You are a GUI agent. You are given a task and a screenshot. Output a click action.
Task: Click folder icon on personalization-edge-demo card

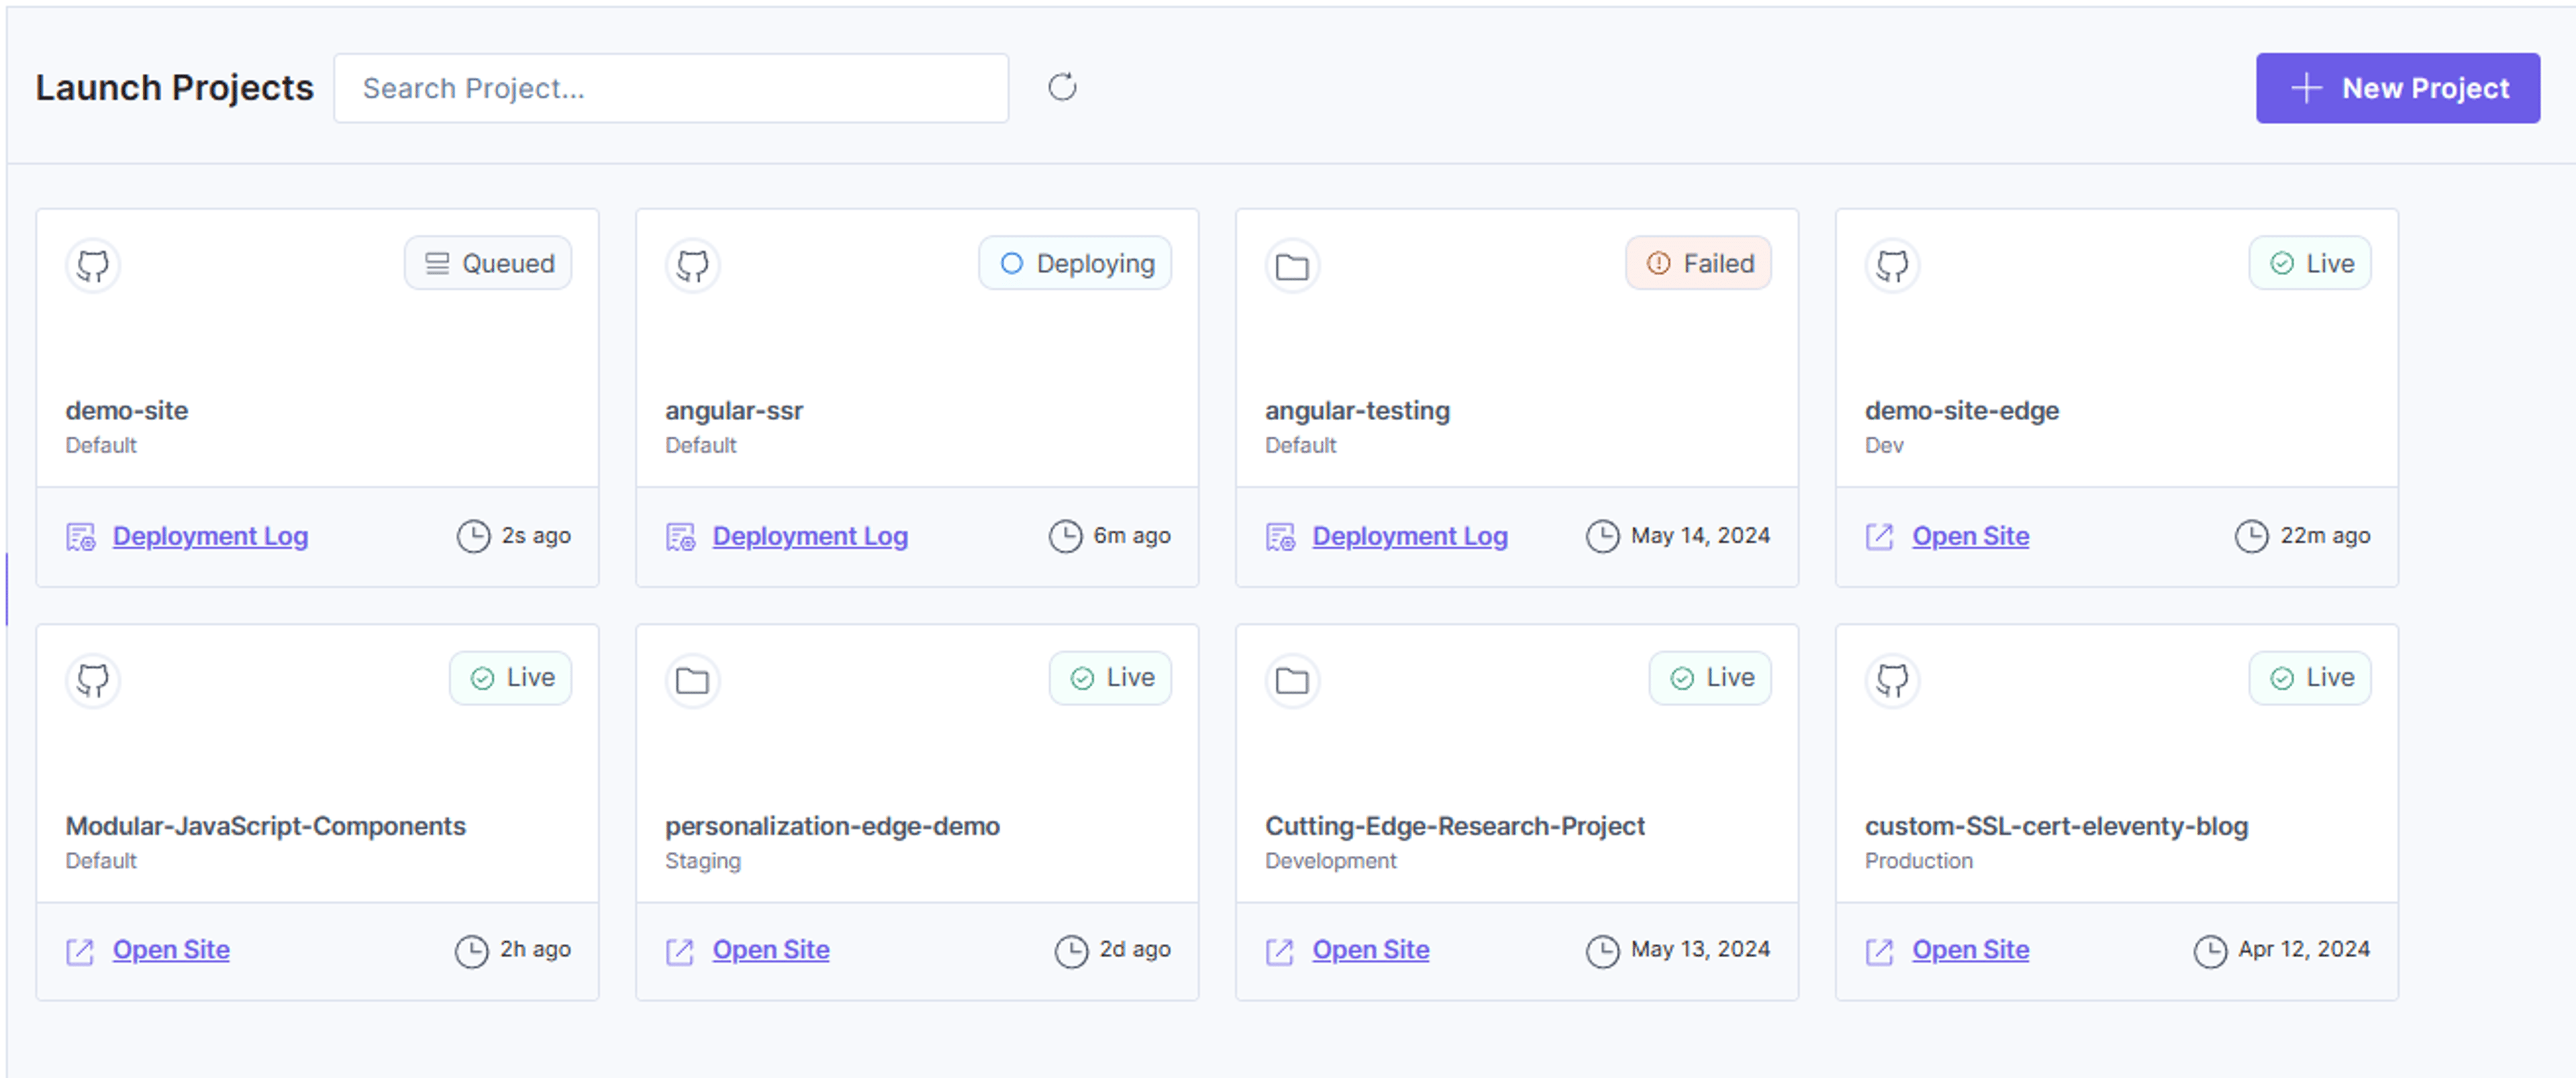point(693,680)
